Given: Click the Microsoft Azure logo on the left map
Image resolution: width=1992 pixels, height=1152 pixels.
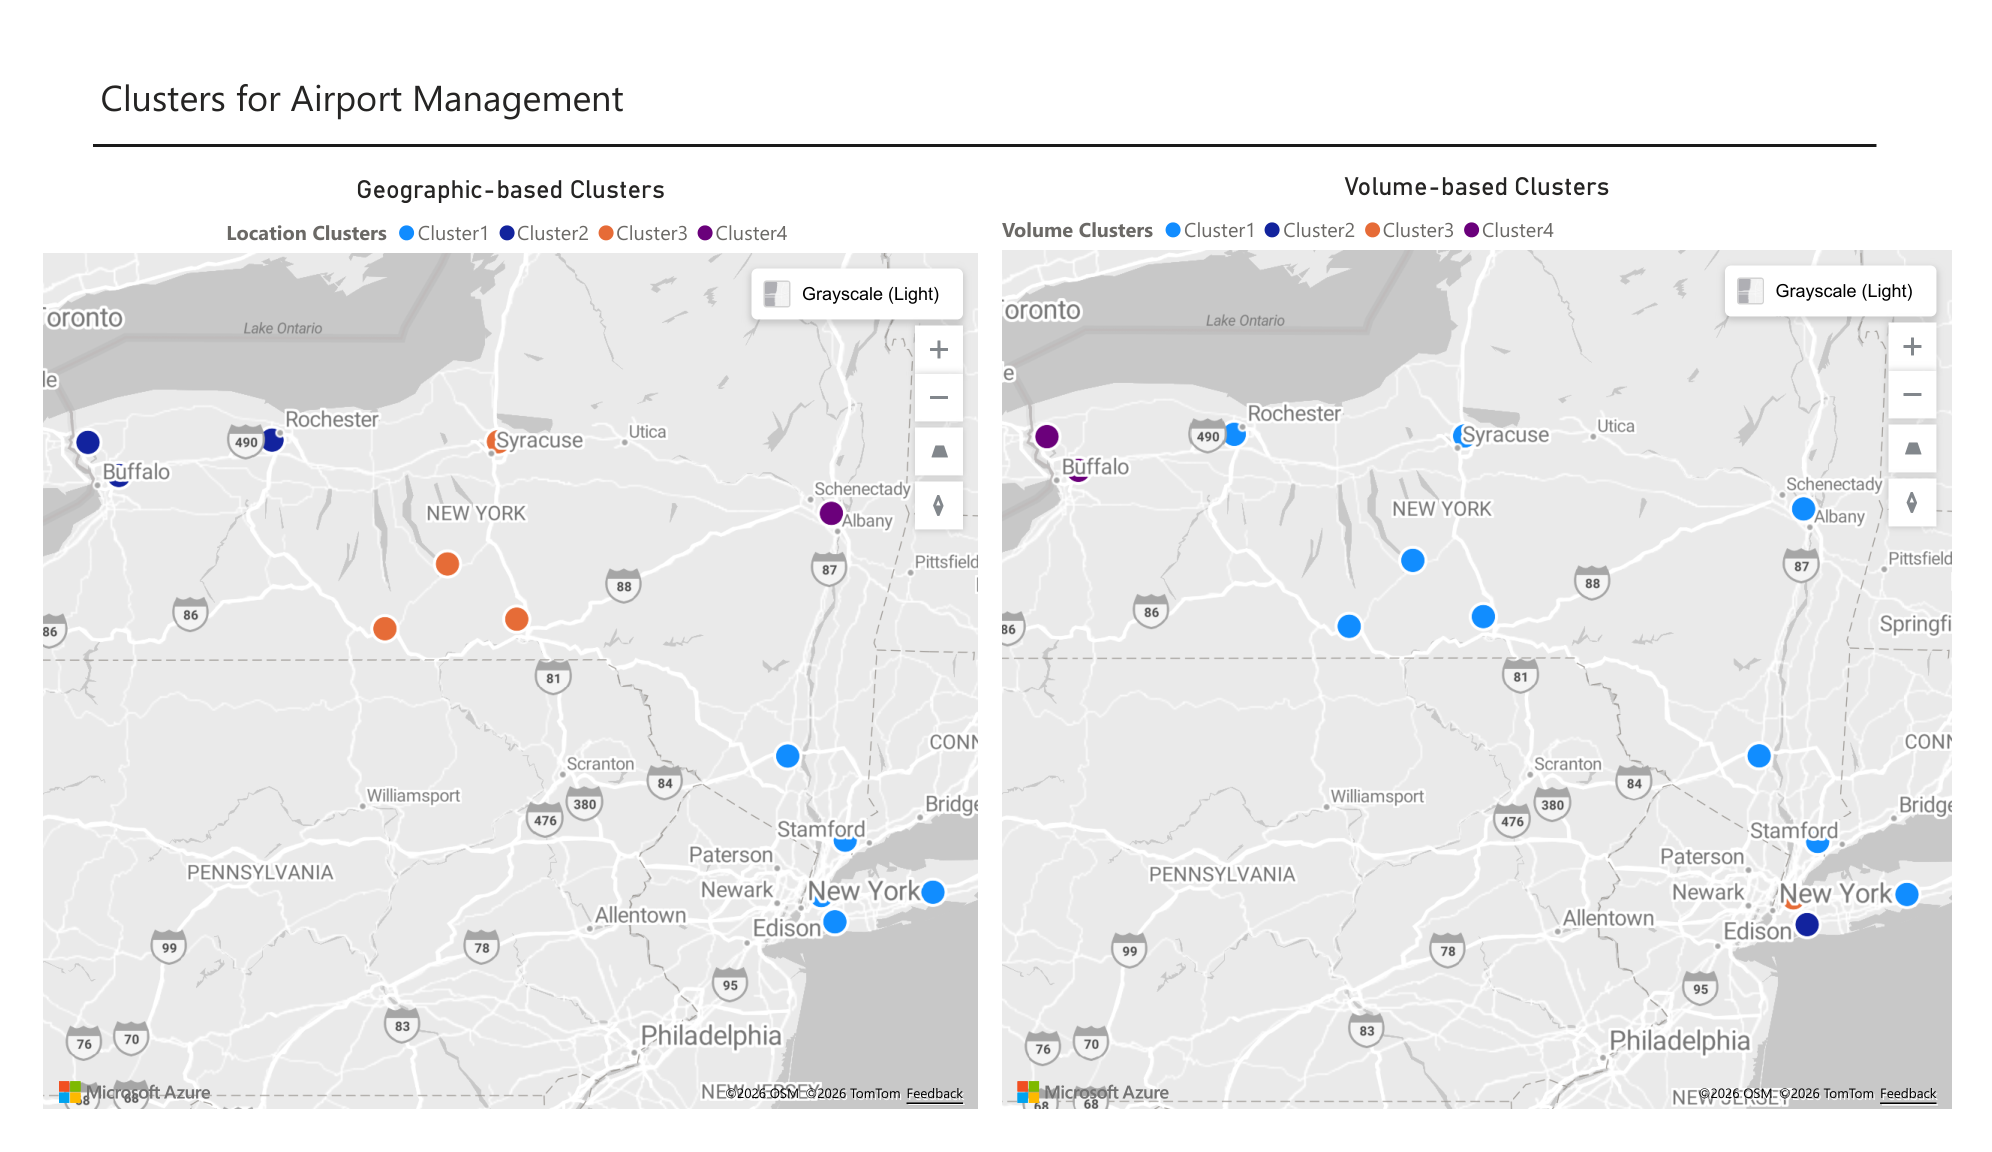Looking at the screenshot, I should pyautogui.click(x=135, y=1092).
